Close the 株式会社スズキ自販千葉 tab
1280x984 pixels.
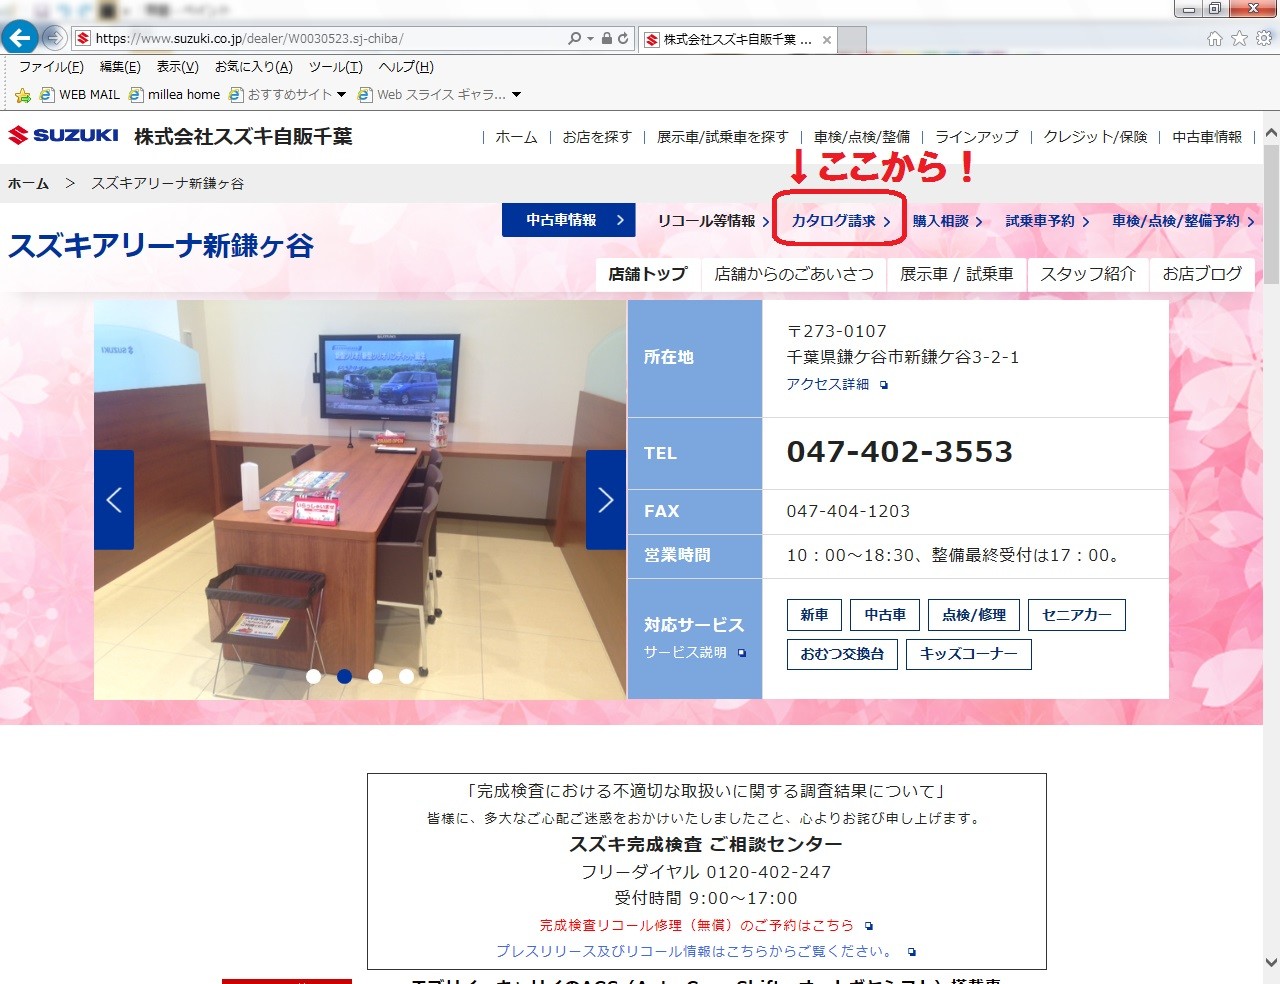click(x=827, y=40)
